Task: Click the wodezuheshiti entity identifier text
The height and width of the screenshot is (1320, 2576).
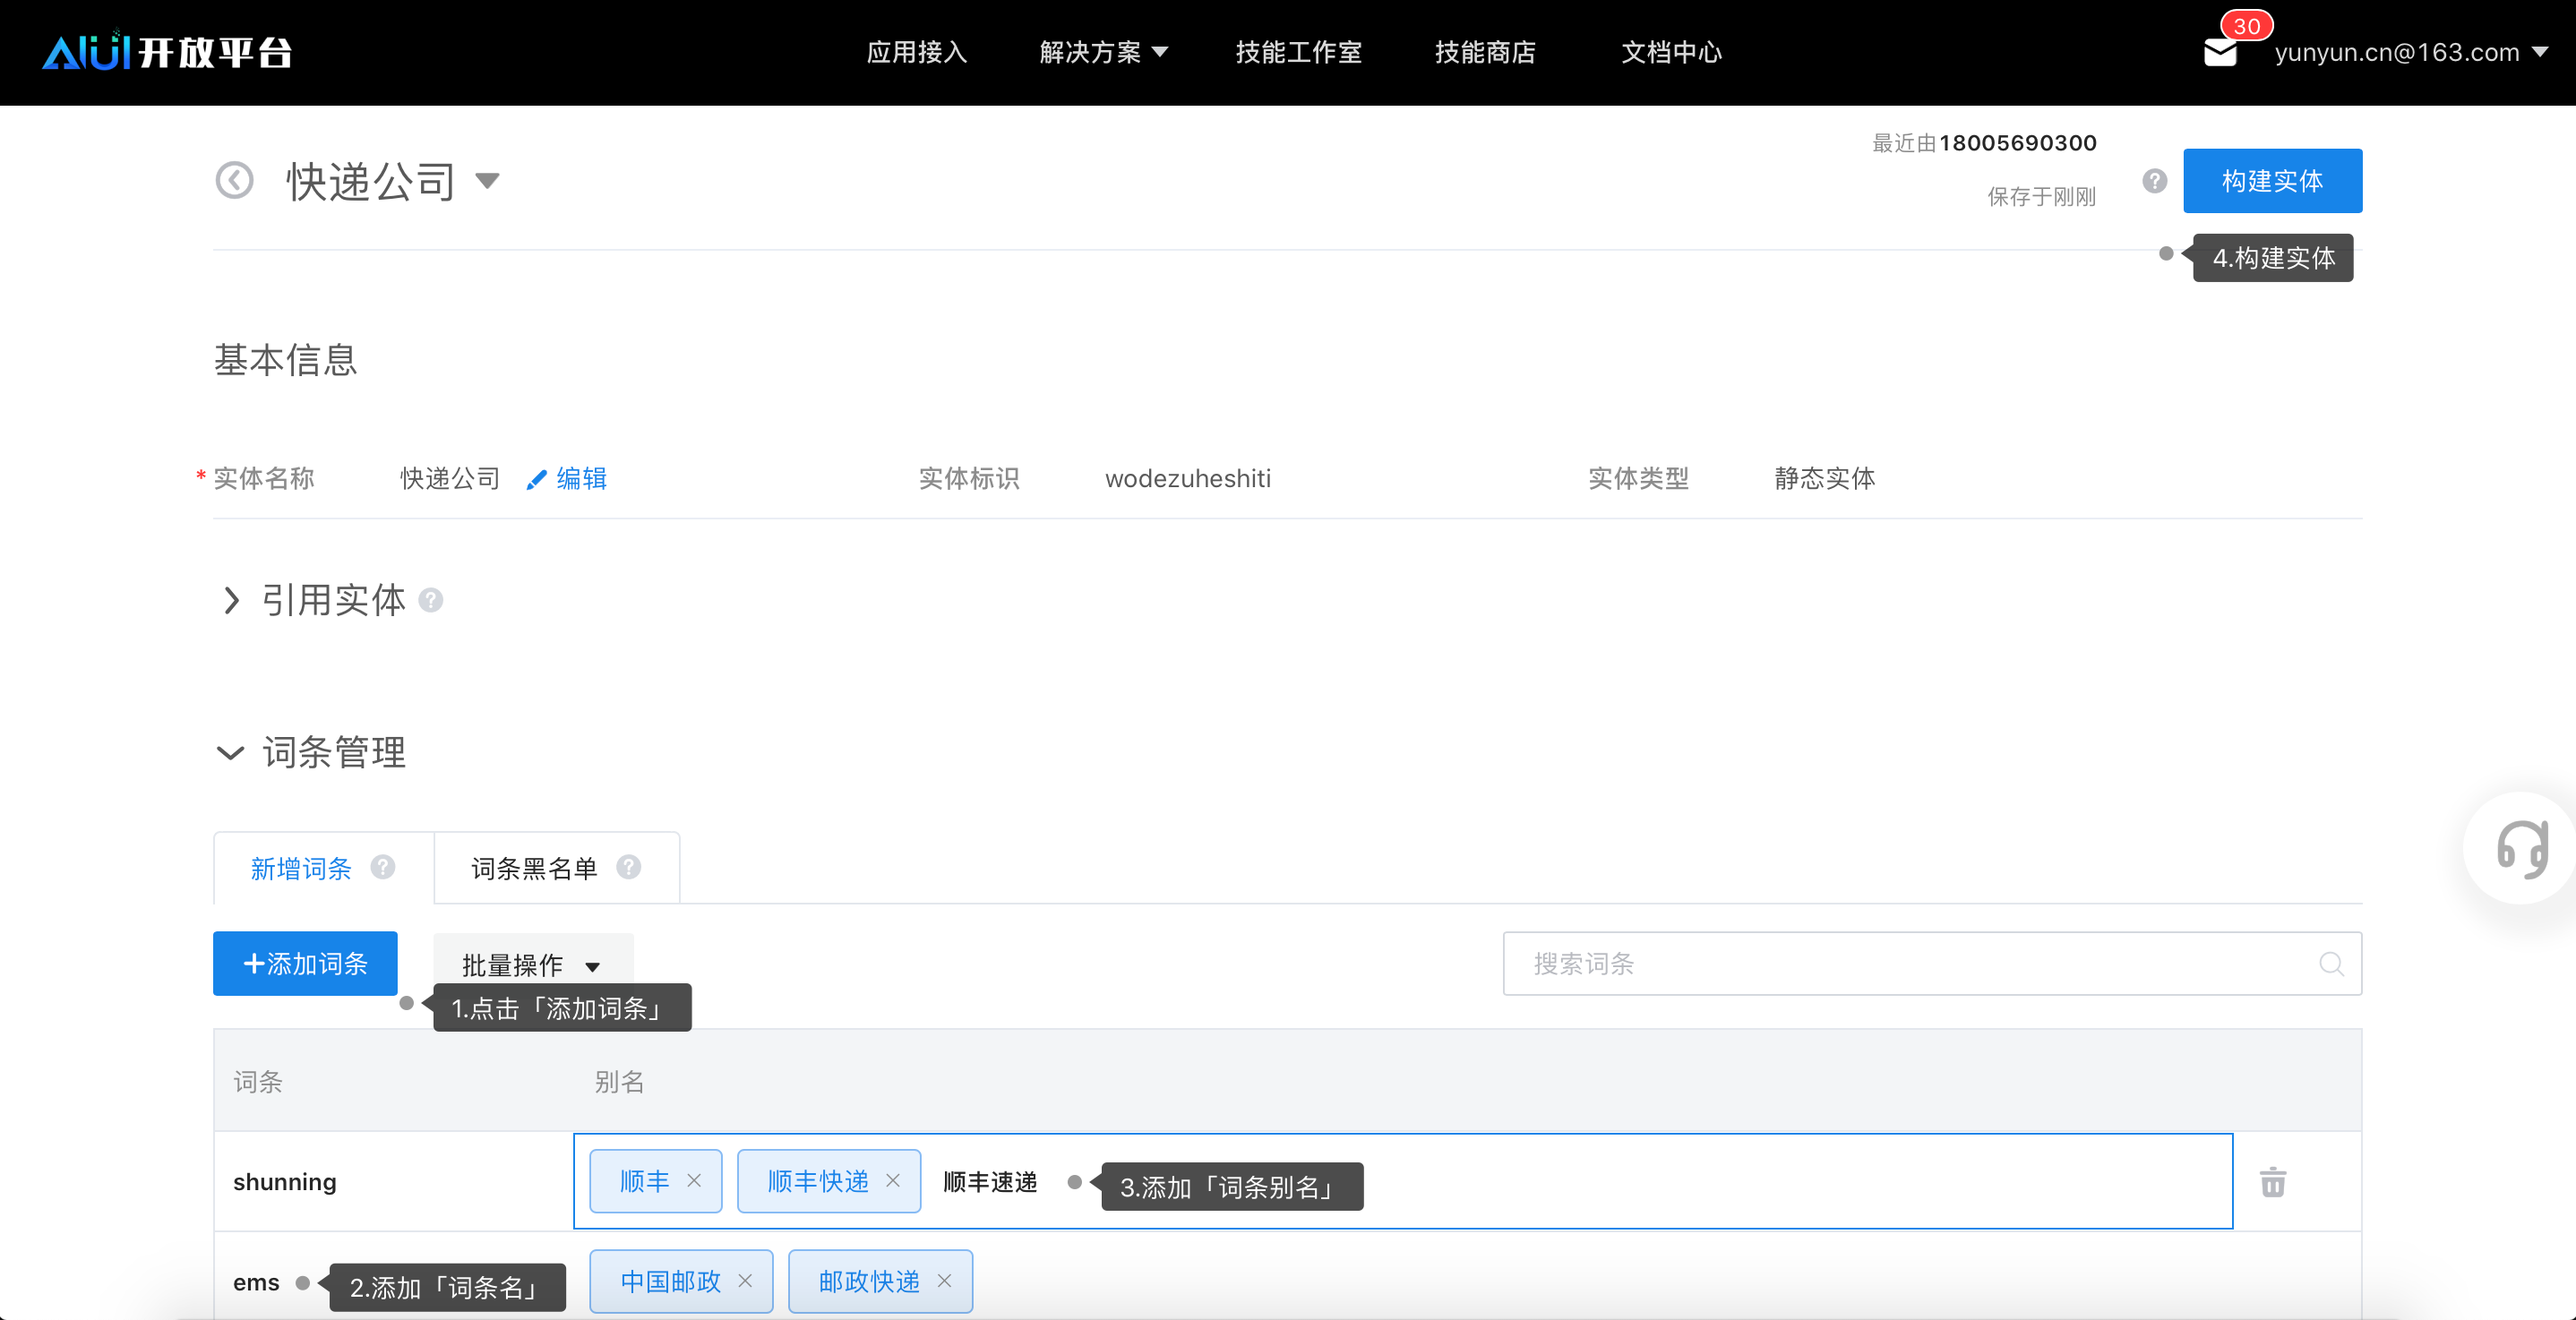Action: (x=1188, y=479)
